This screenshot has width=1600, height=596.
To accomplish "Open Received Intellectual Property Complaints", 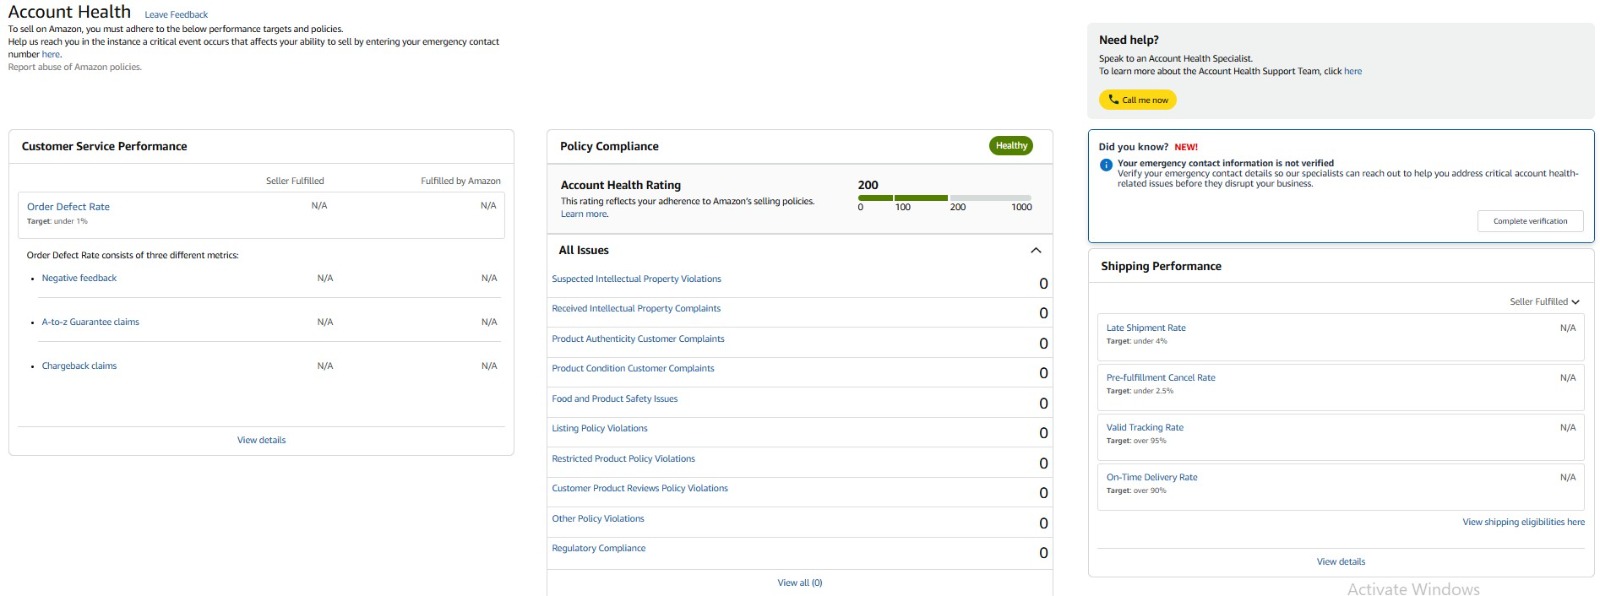I will (x=636, y=308).
